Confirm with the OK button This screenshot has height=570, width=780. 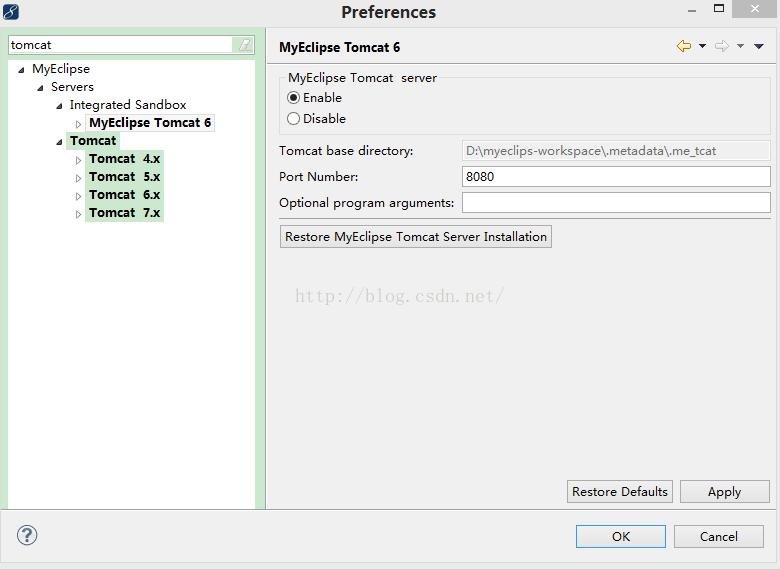[621, 536]
